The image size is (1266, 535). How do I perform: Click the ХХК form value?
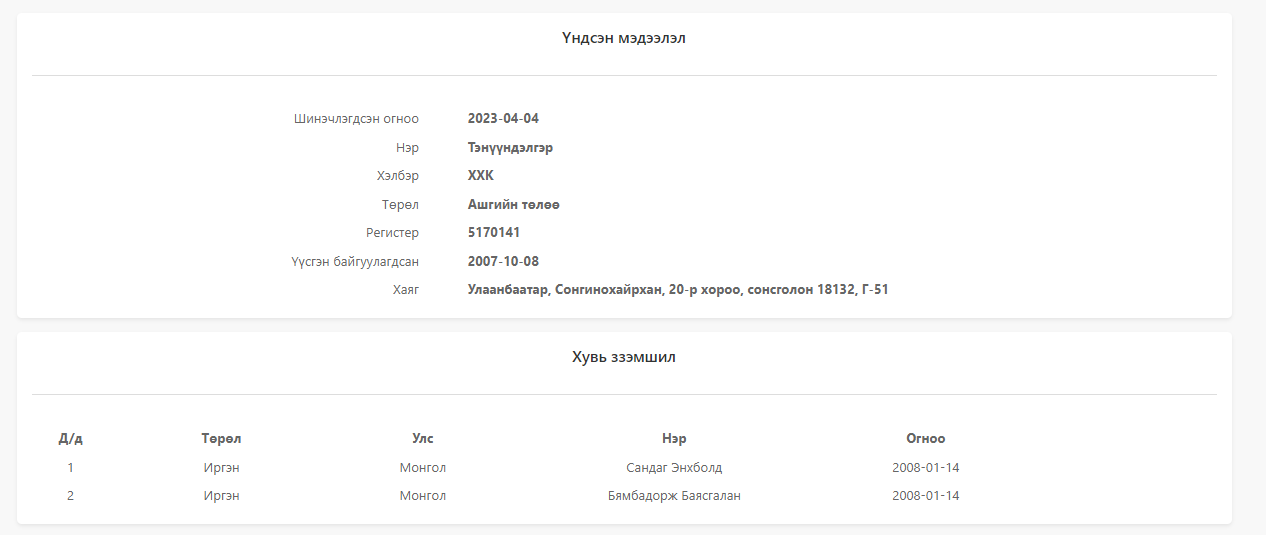pos(481,176)
